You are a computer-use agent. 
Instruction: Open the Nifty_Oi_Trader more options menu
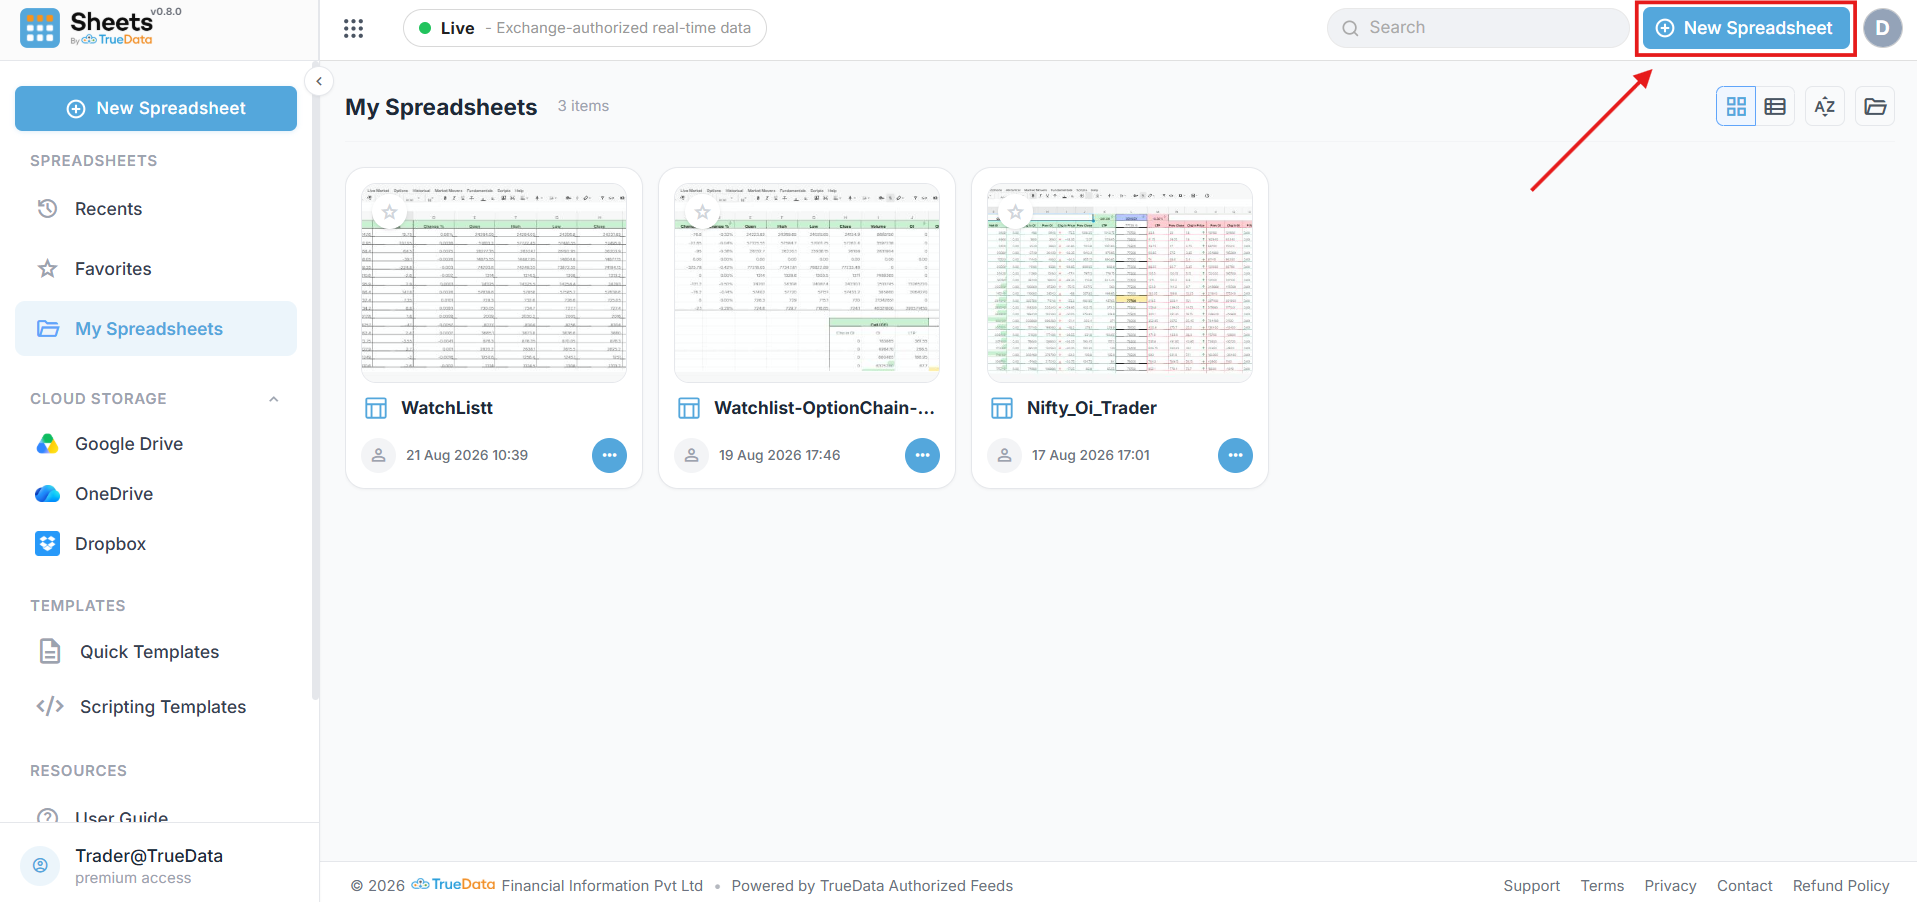pos(1235,455)
